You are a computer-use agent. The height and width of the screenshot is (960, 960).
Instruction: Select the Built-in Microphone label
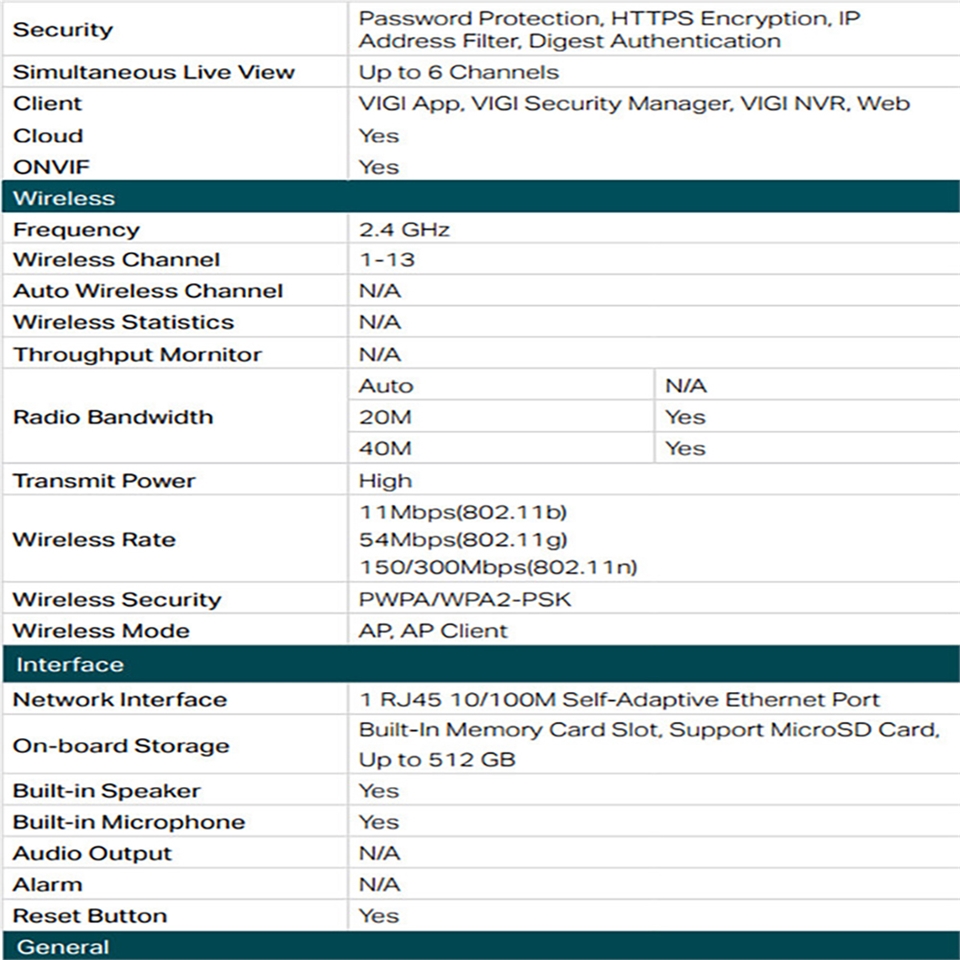pos(128,822)
